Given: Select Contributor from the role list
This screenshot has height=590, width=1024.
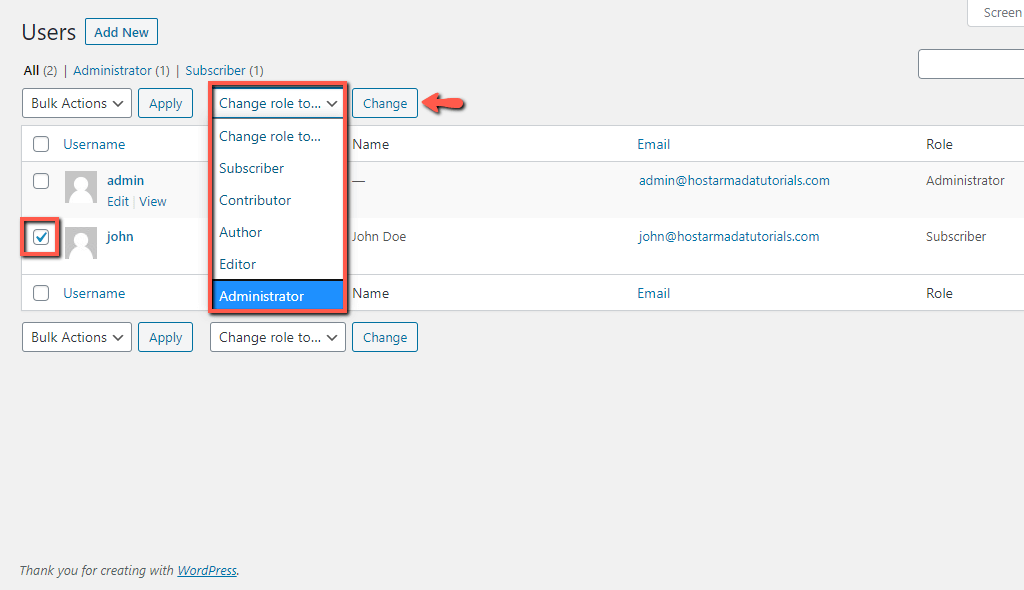Looking at the screenshot, I should click(x=278, y=200).
